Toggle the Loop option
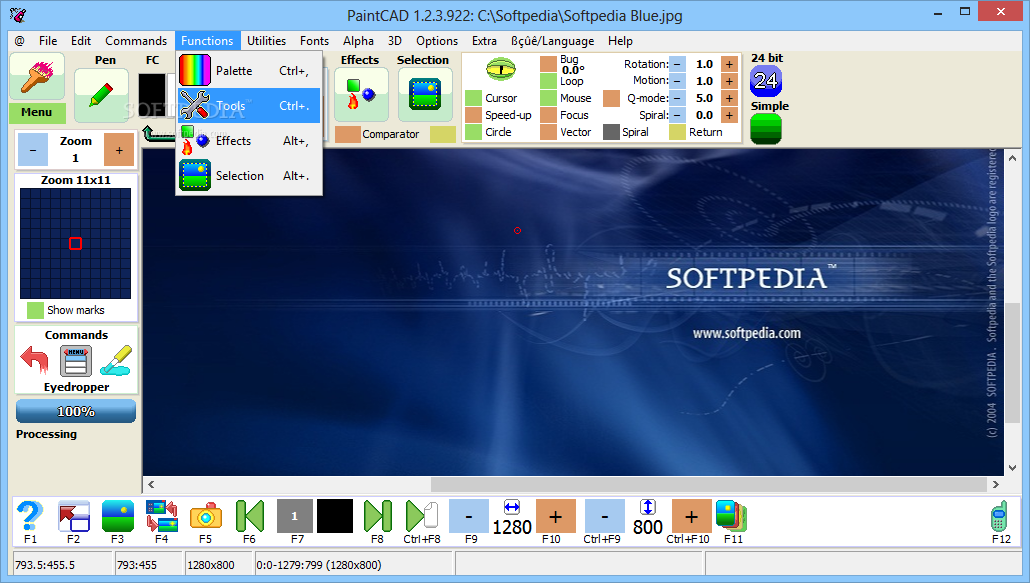This screenshot has width=1030, height=583. pos(549,81)
